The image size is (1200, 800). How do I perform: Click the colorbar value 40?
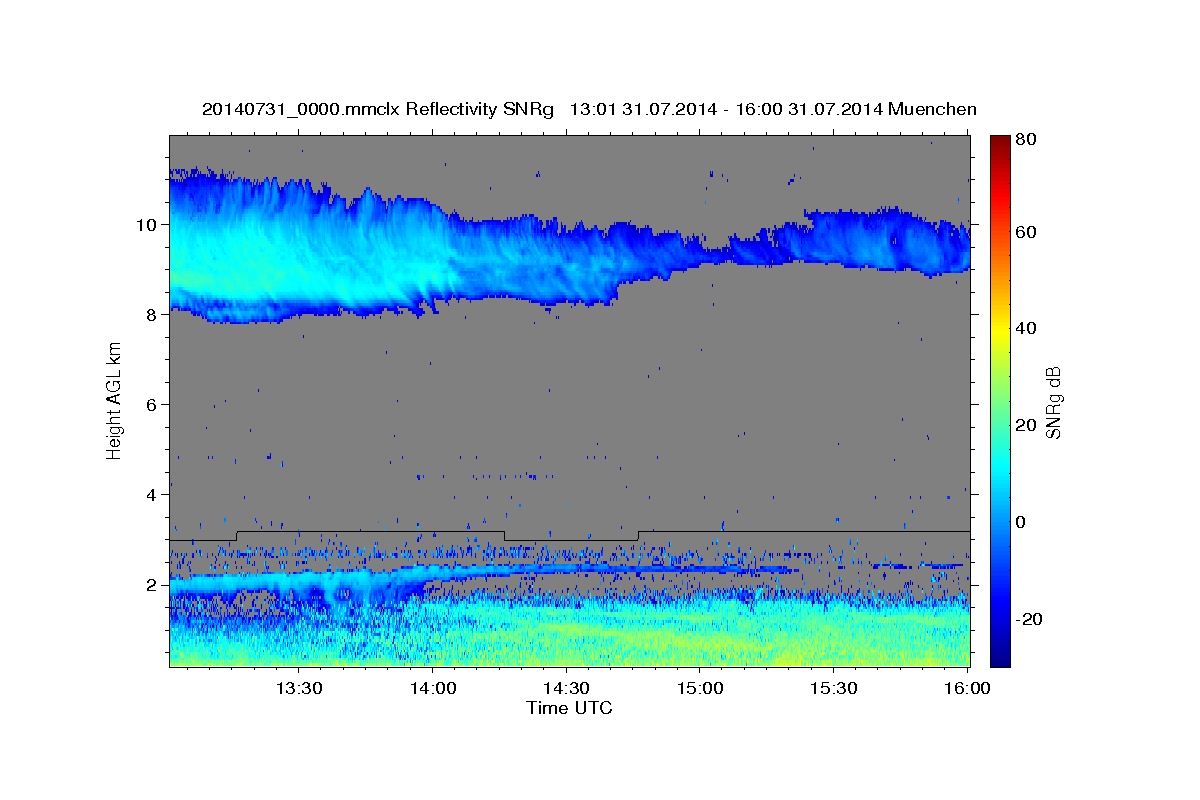point(1025,328)
